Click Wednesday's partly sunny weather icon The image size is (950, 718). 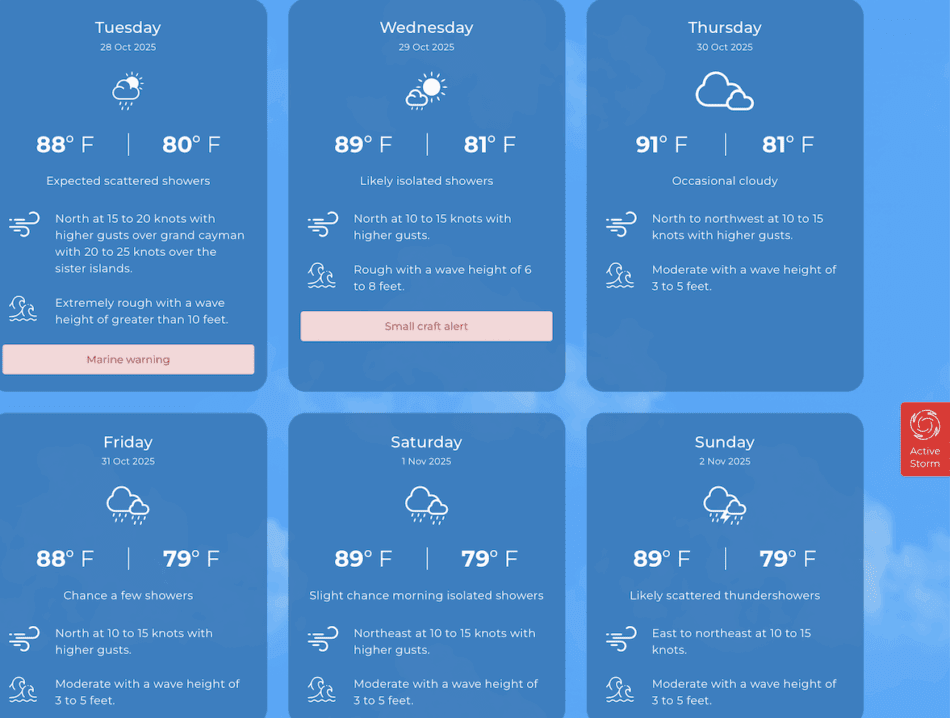[x=426, y=91]
